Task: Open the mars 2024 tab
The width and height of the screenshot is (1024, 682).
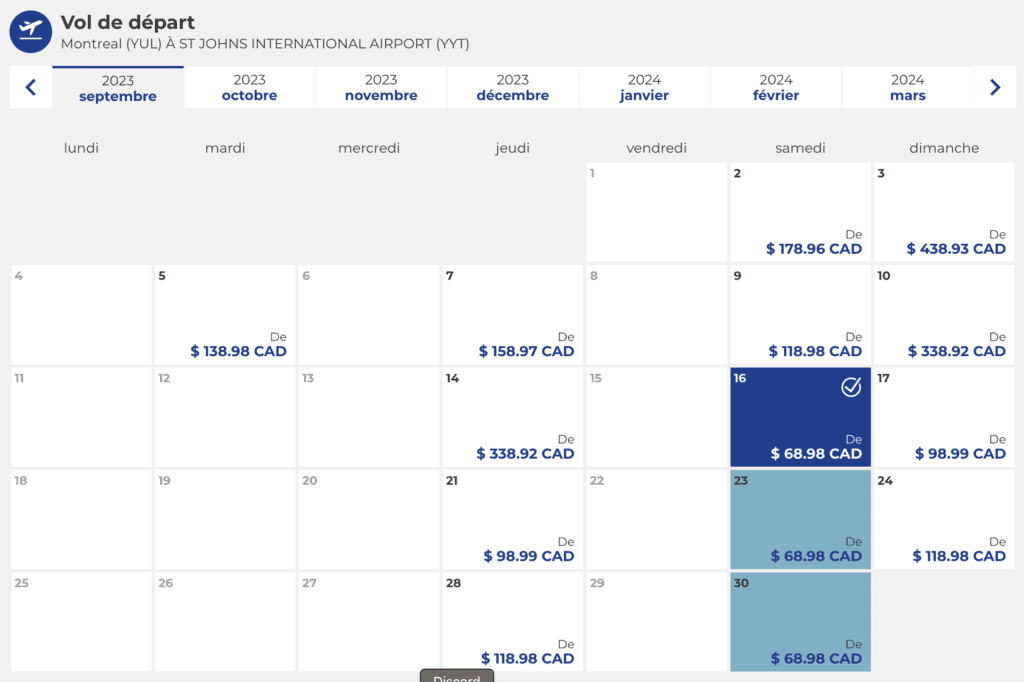Action: point(907,88)
